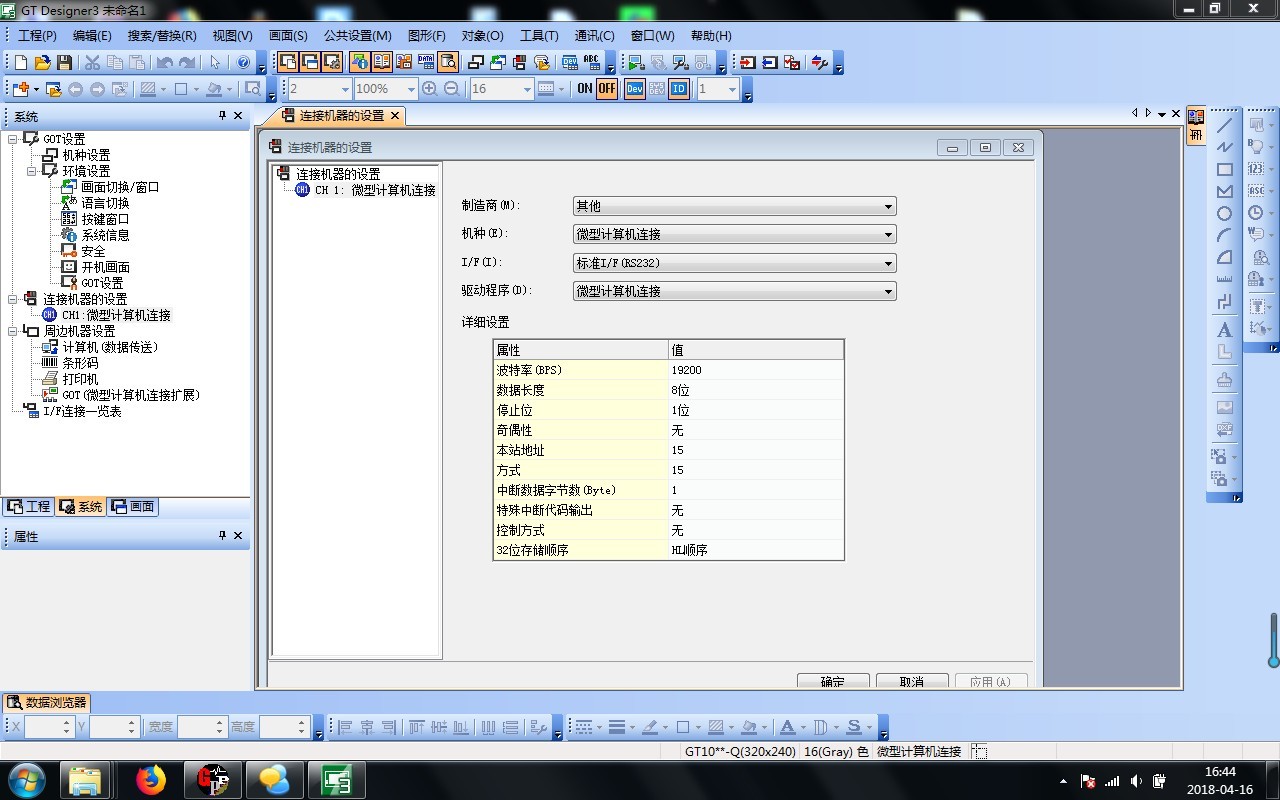Viewport: 1280px width, 800px height.
Task: Open the 工程(P) menu
Action: (x=37, y=36)
